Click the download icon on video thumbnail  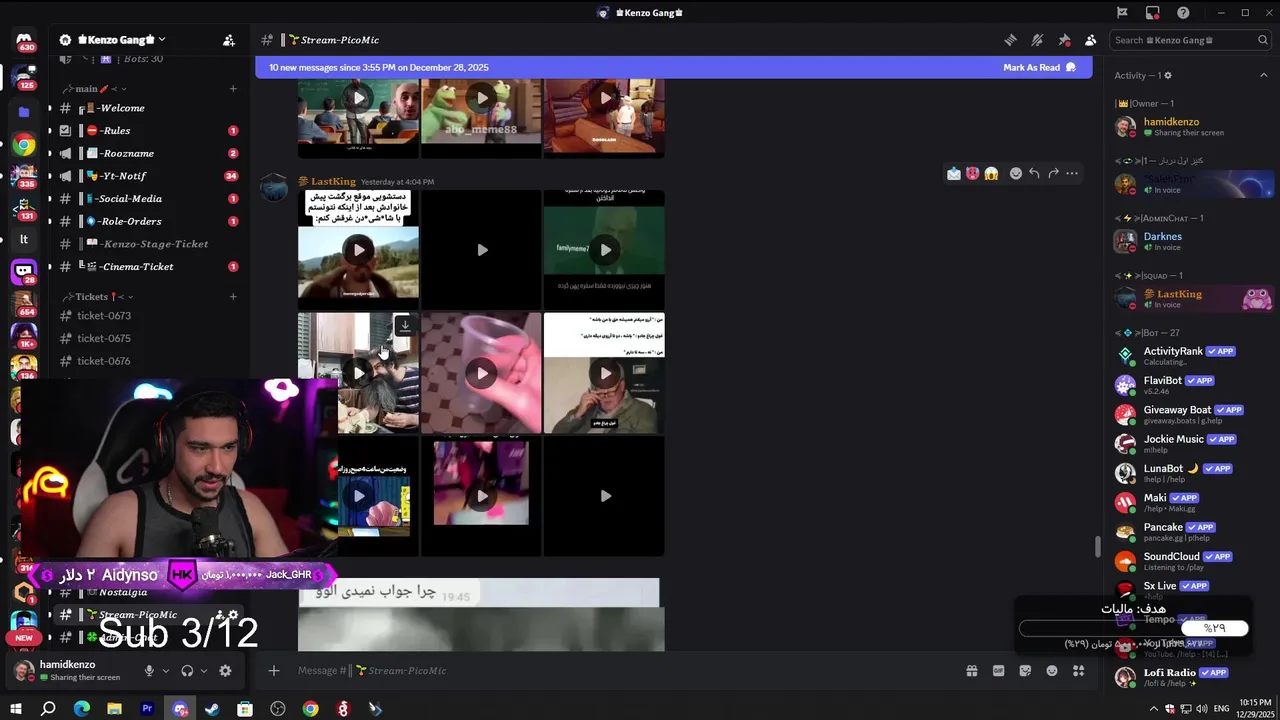pyautogui.click(x=404, y=325)
